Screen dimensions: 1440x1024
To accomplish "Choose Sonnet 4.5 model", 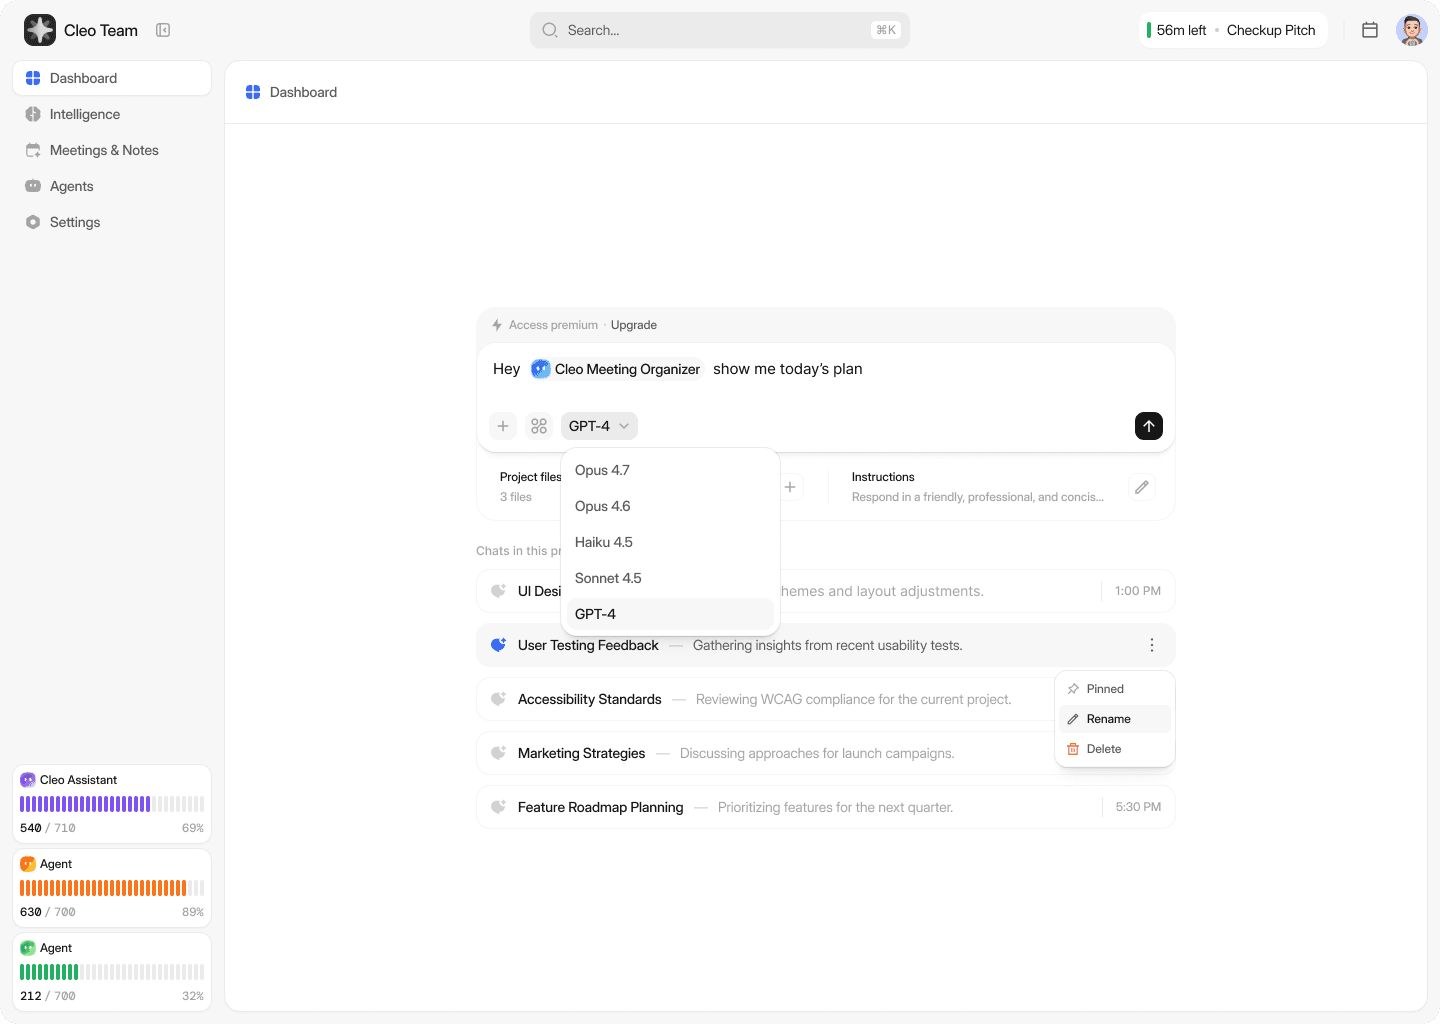I will (x=670, y=578).
